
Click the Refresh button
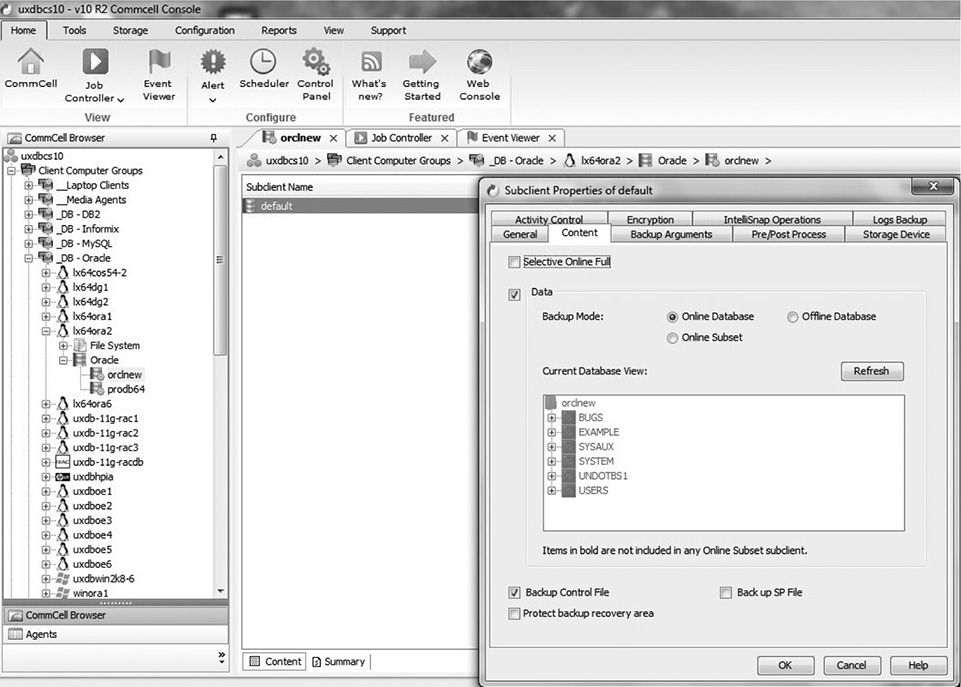tap(872, 371)
